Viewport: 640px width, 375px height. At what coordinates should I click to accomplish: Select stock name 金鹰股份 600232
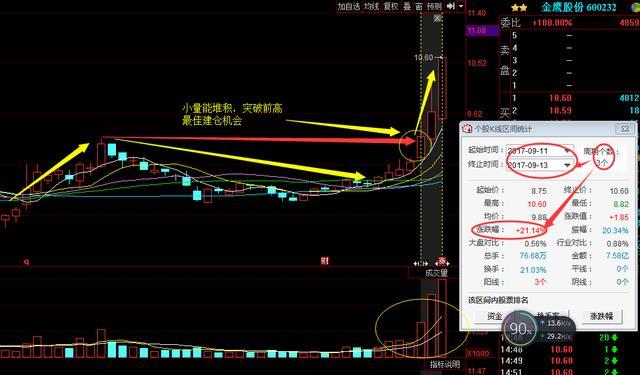[579, 7]
